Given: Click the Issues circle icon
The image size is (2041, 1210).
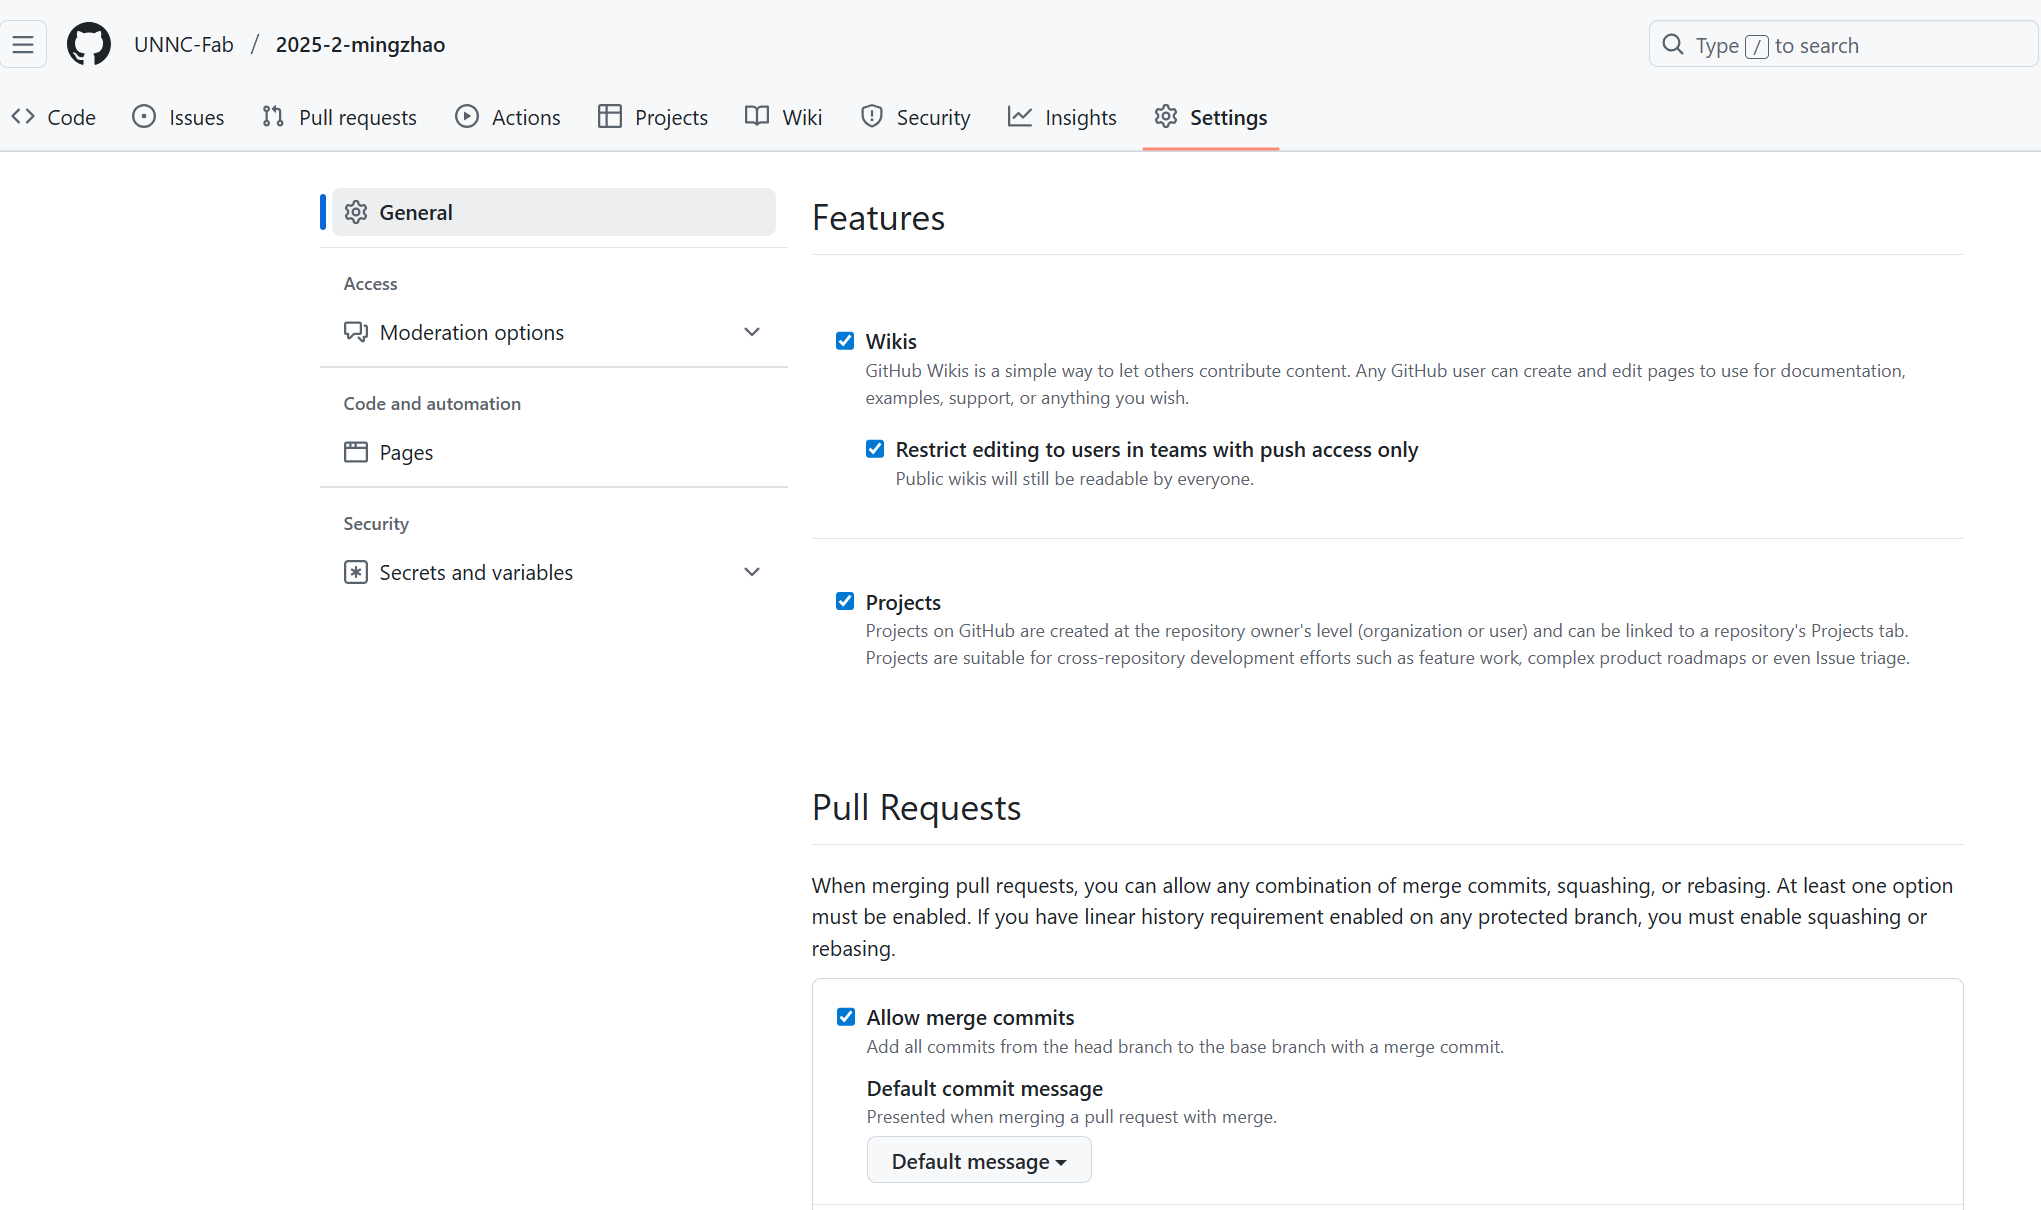Looking at the screenshot, I should point(144,117).
